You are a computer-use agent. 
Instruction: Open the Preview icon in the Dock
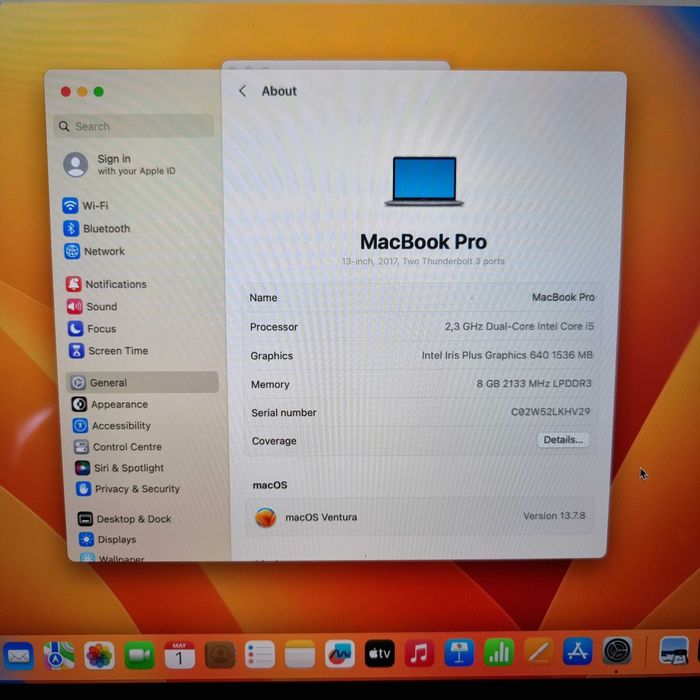[674, 650]
